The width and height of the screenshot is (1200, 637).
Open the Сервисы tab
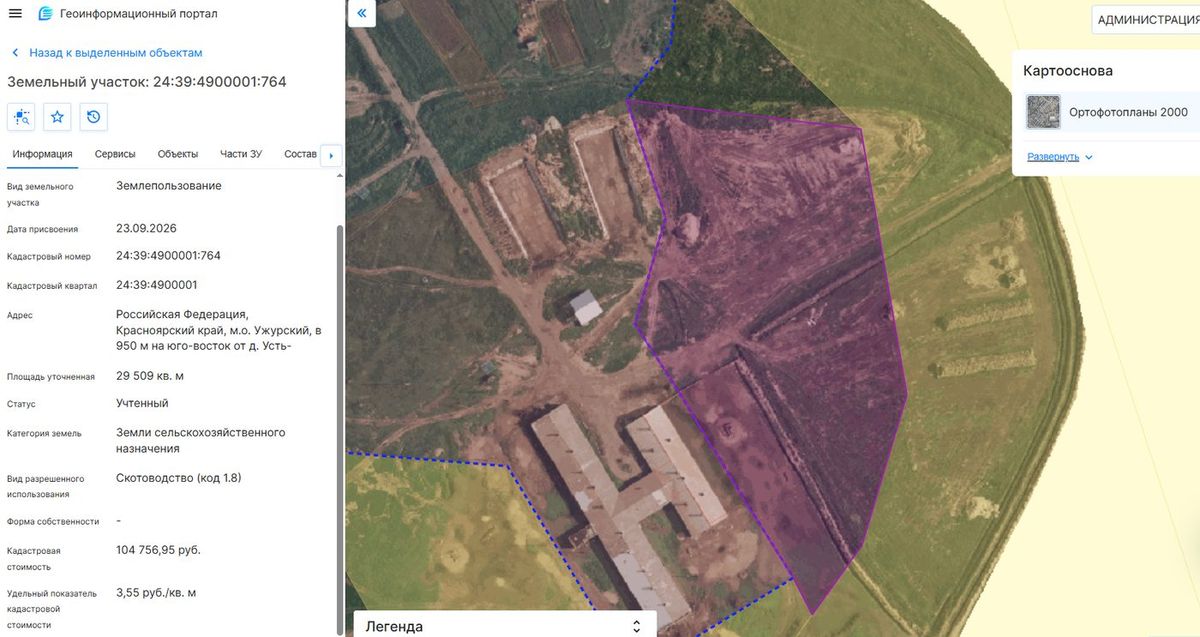pos(116,154)
